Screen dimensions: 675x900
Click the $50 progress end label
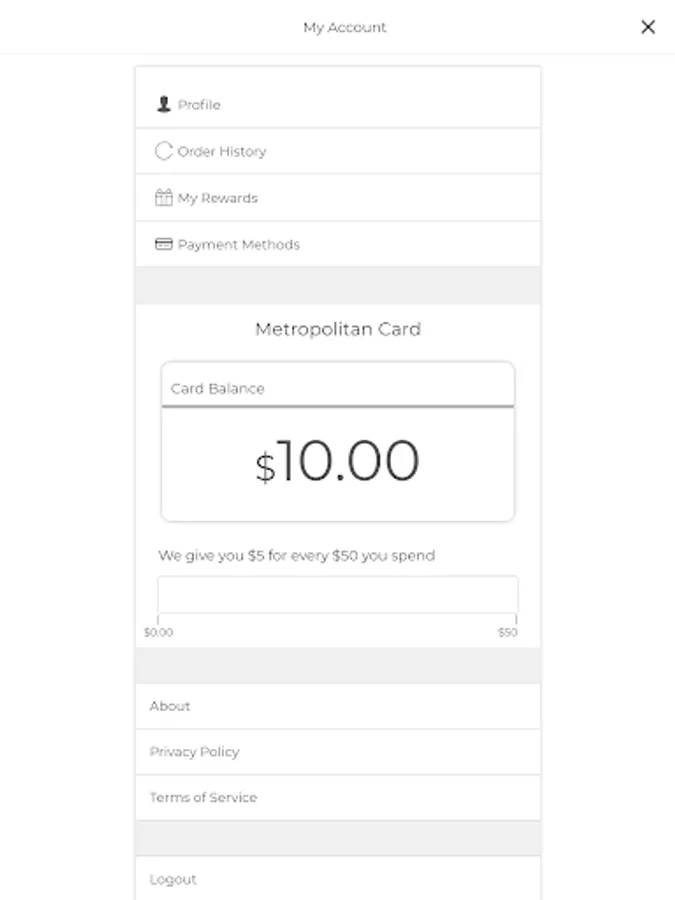(x=508, y=632)
